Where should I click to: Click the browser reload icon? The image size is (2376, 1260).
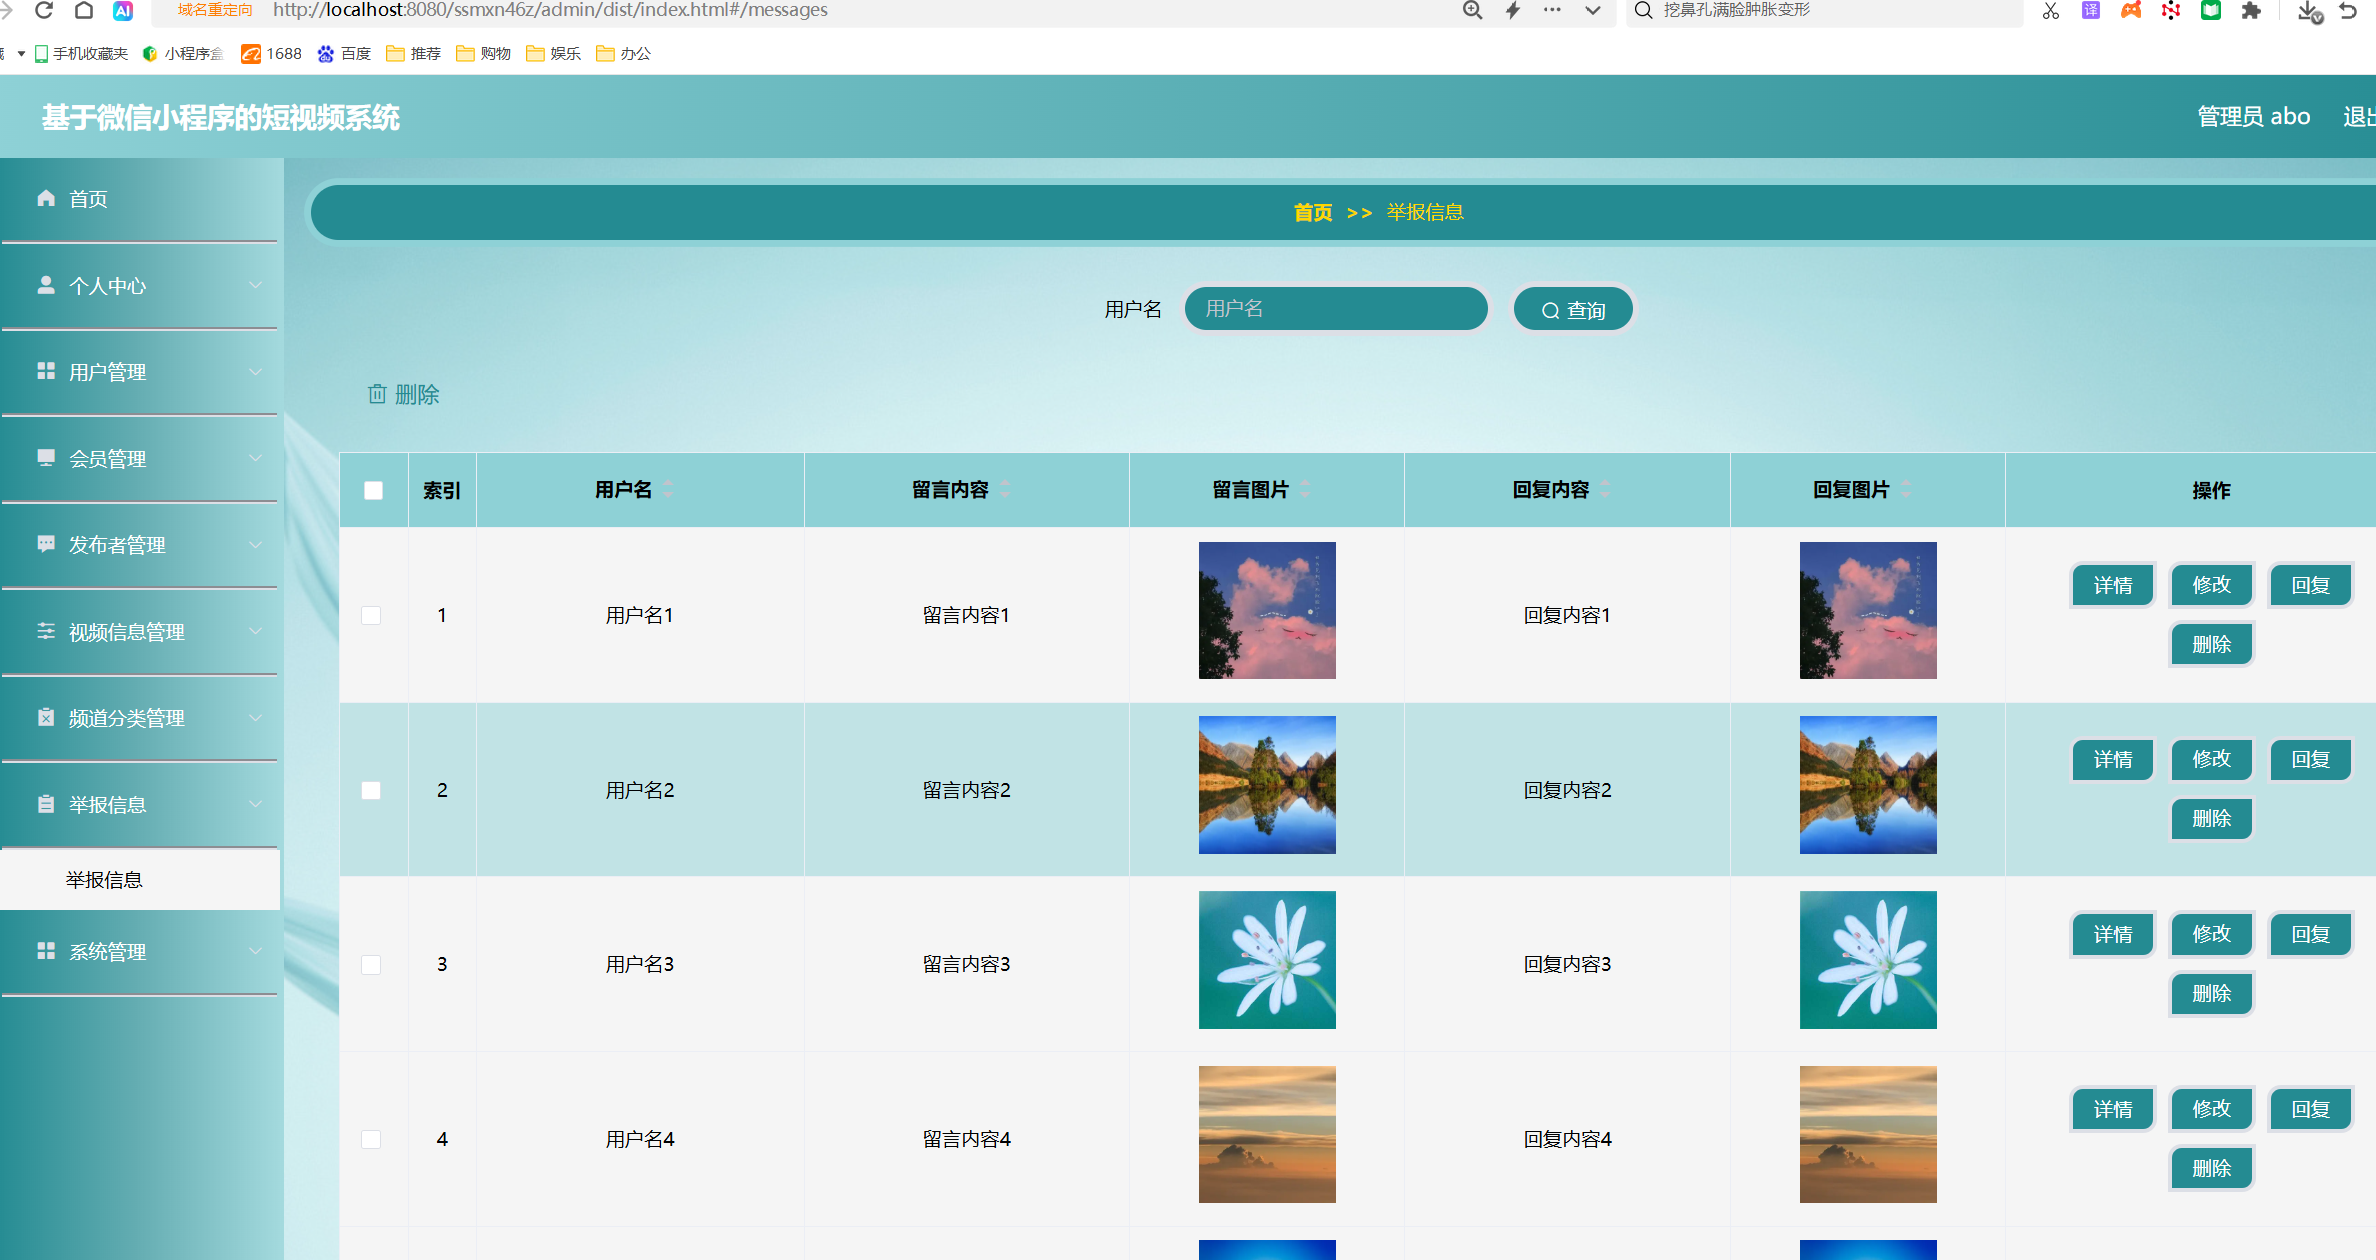[x=44, y=10]
